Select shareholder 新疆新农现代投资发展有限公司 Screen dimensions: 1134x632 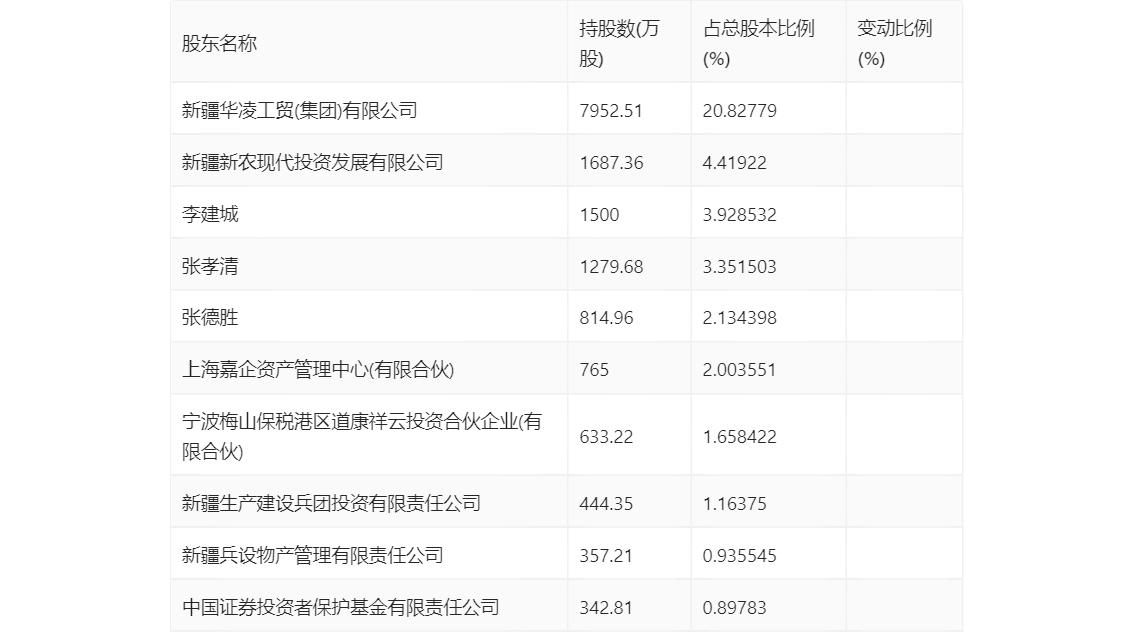312,163
